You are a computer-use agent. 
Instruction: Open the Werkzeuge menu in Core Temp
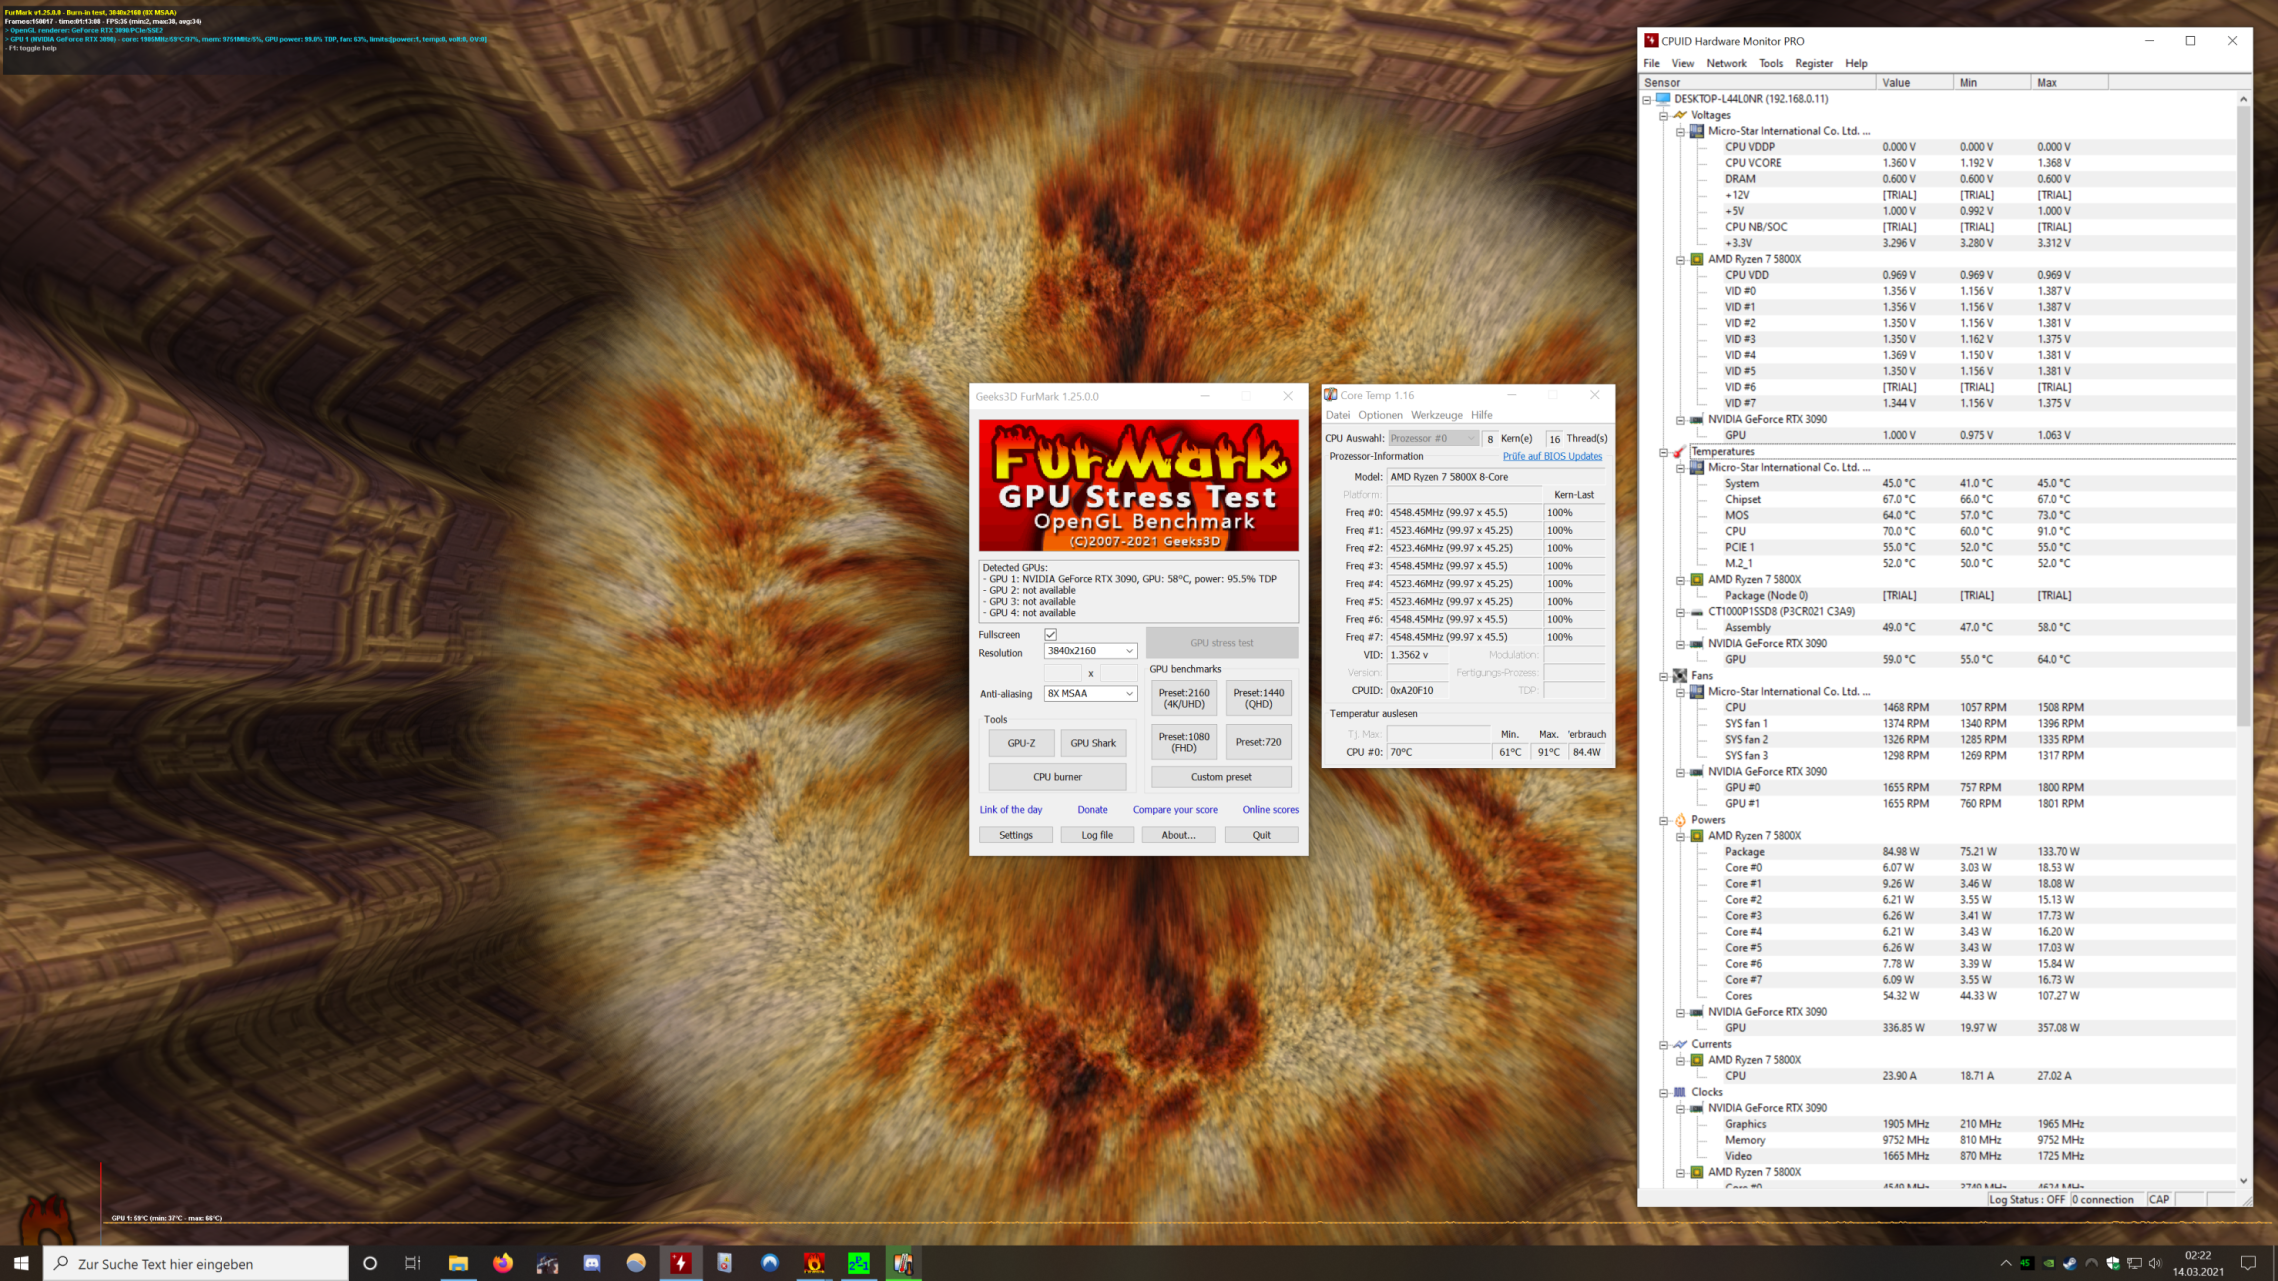click(x=1436, y=415)
